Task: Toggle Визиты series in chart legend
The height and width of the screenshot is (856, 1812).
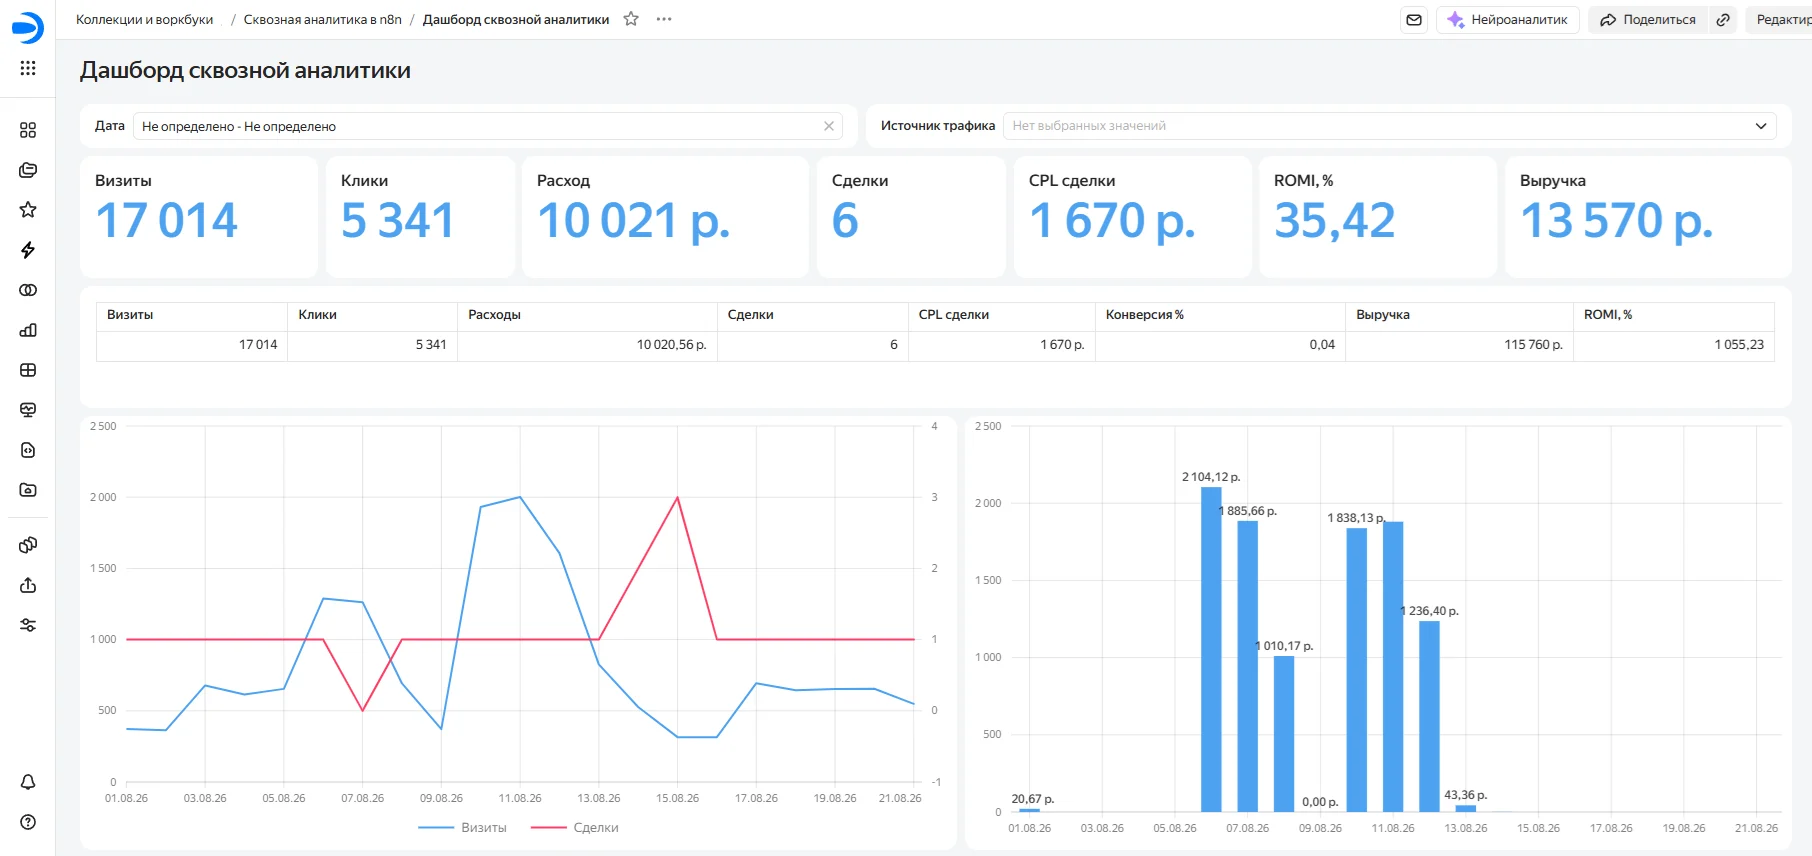Action: tap(463, 828)
